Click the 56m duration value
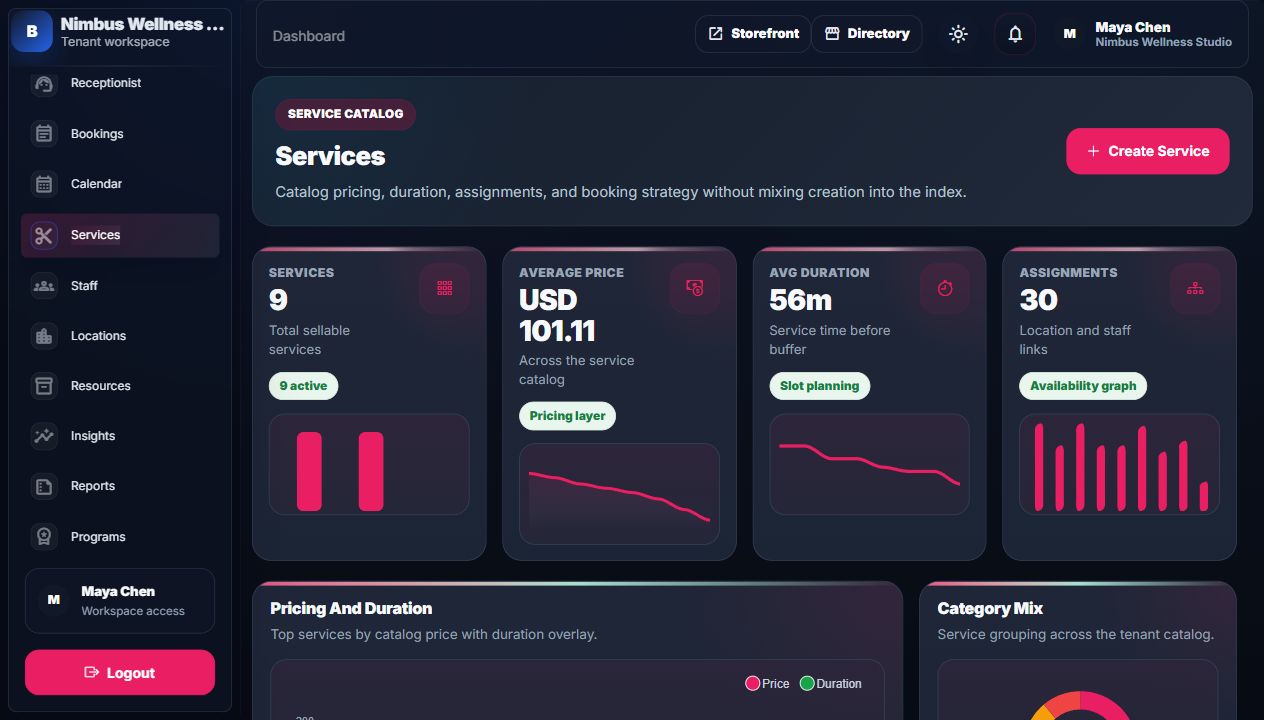 [x=800, y=300]
